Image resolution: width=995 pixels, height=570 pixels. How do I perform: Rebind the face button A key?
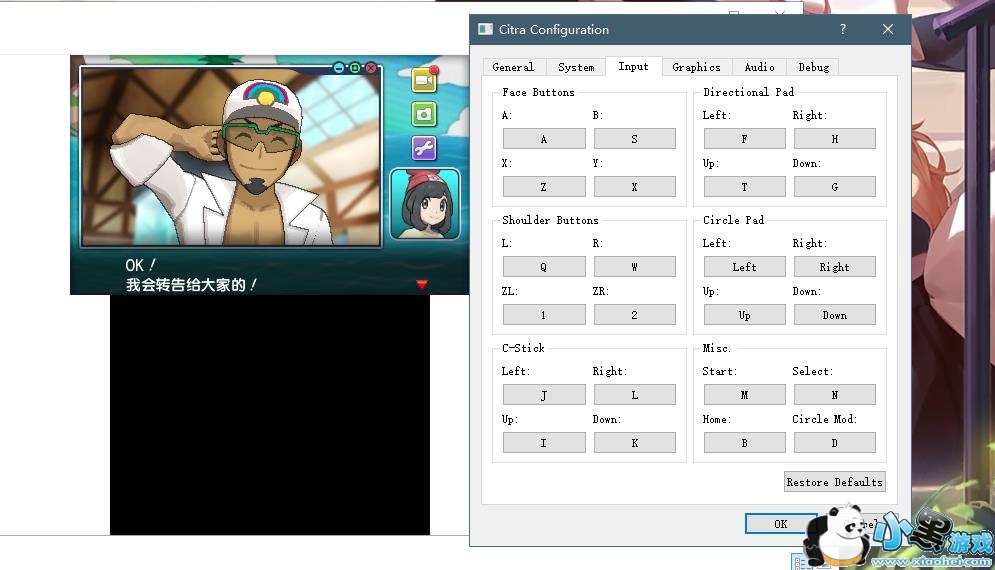click(544, 139)
